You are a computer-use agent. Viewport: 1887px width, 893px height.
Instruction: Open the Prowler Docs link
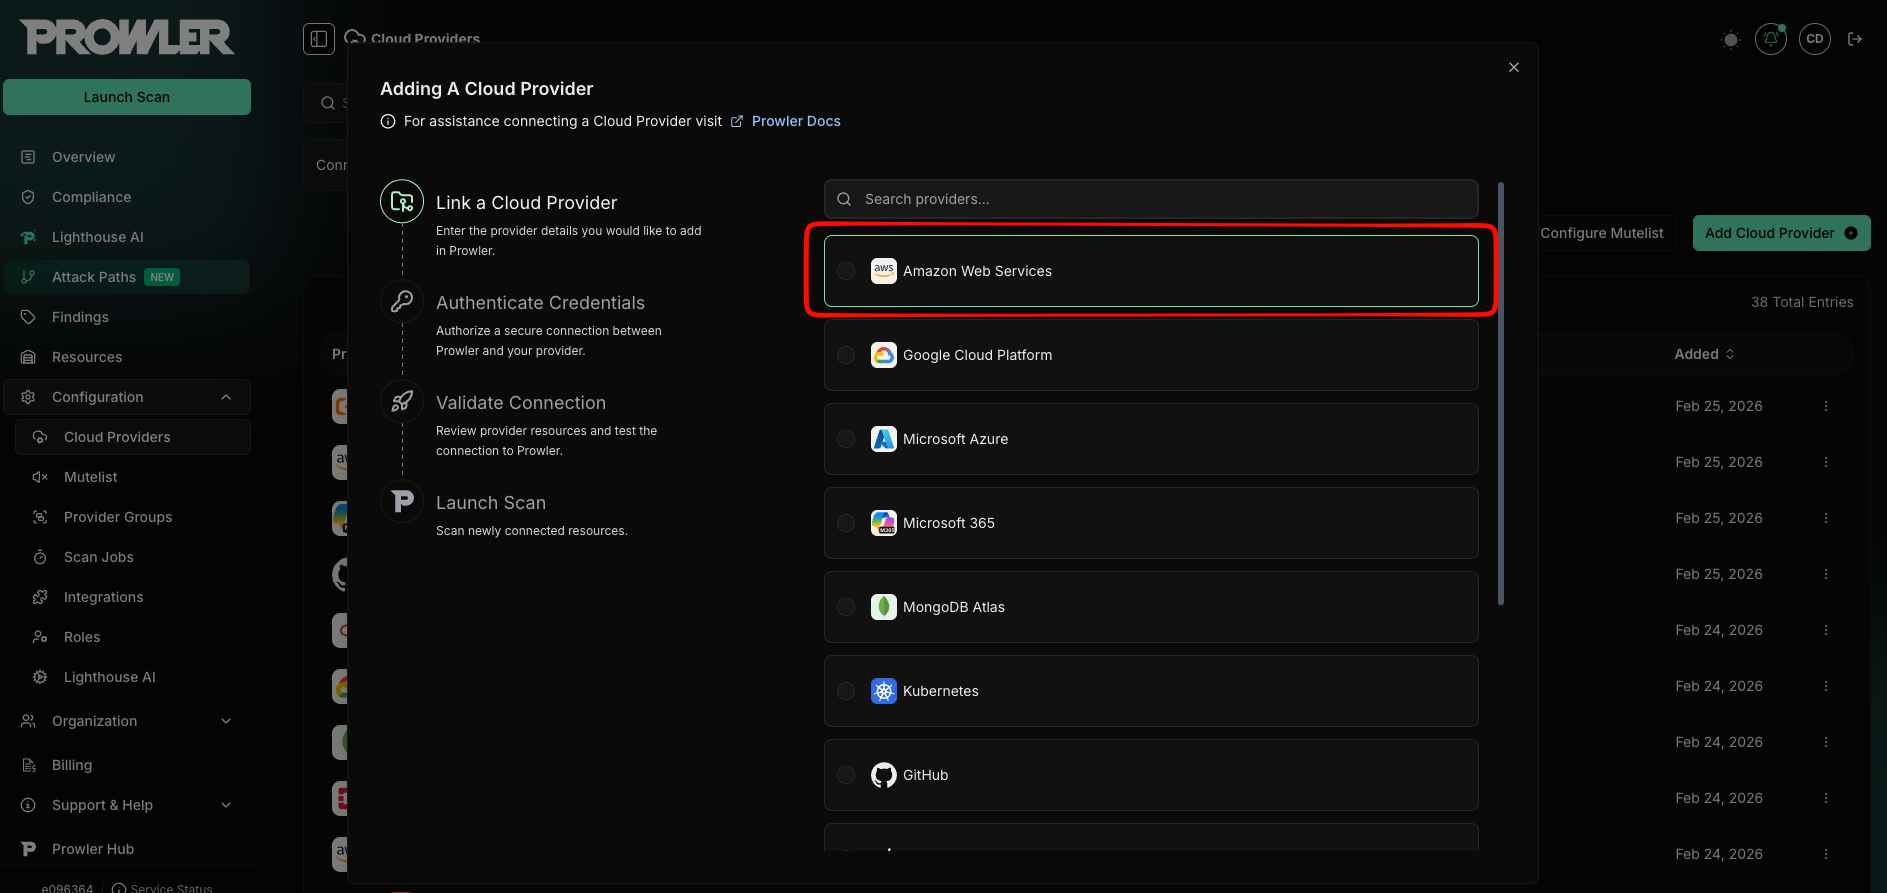pyautogui.click(x=795, y=121)
